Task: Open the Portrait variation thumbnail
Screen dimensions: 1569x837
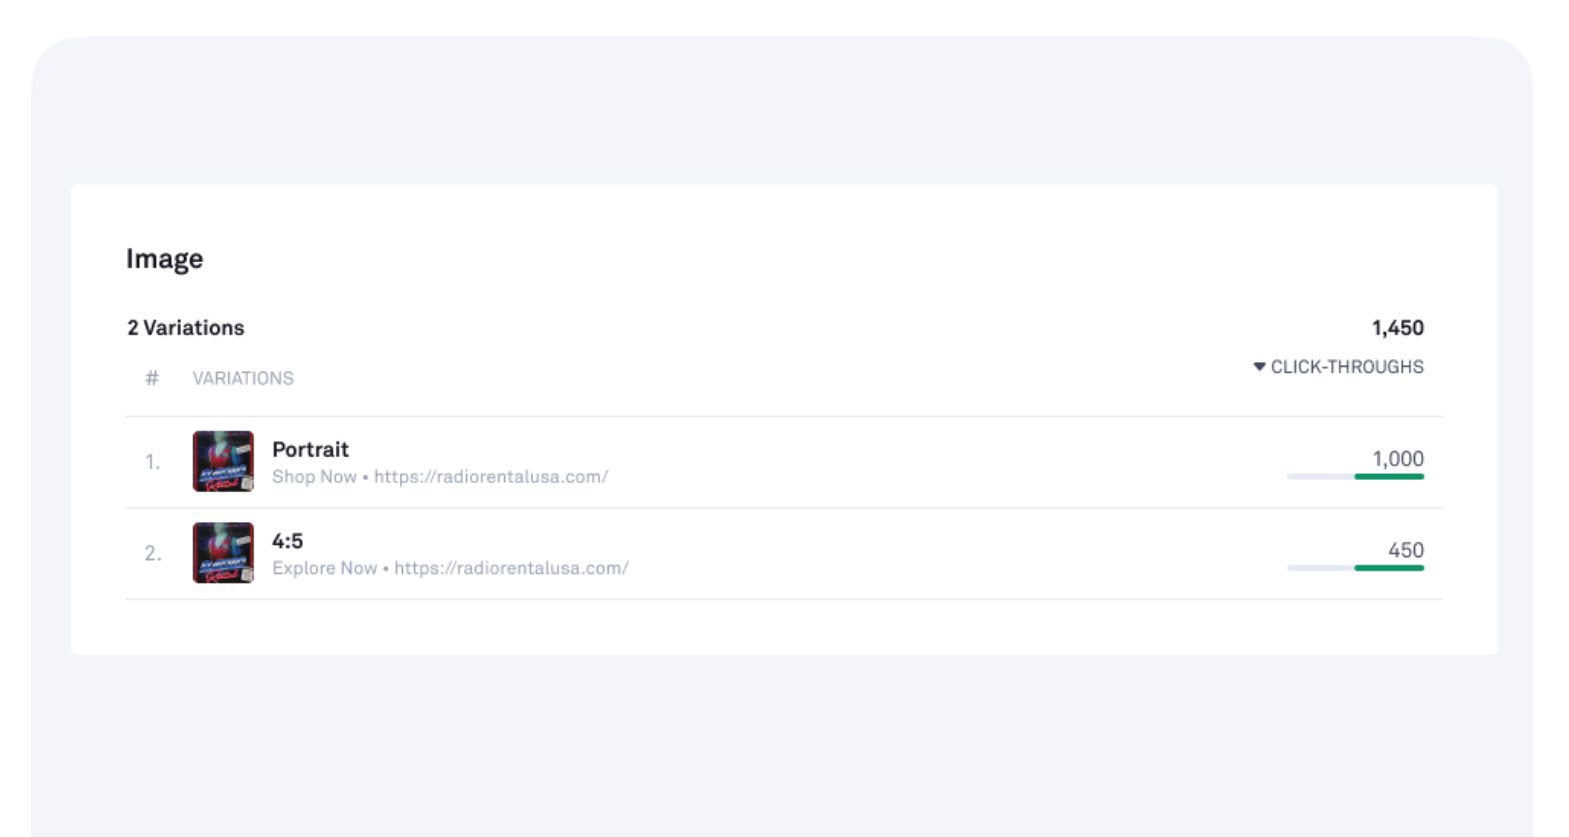Action: [223, 461]
